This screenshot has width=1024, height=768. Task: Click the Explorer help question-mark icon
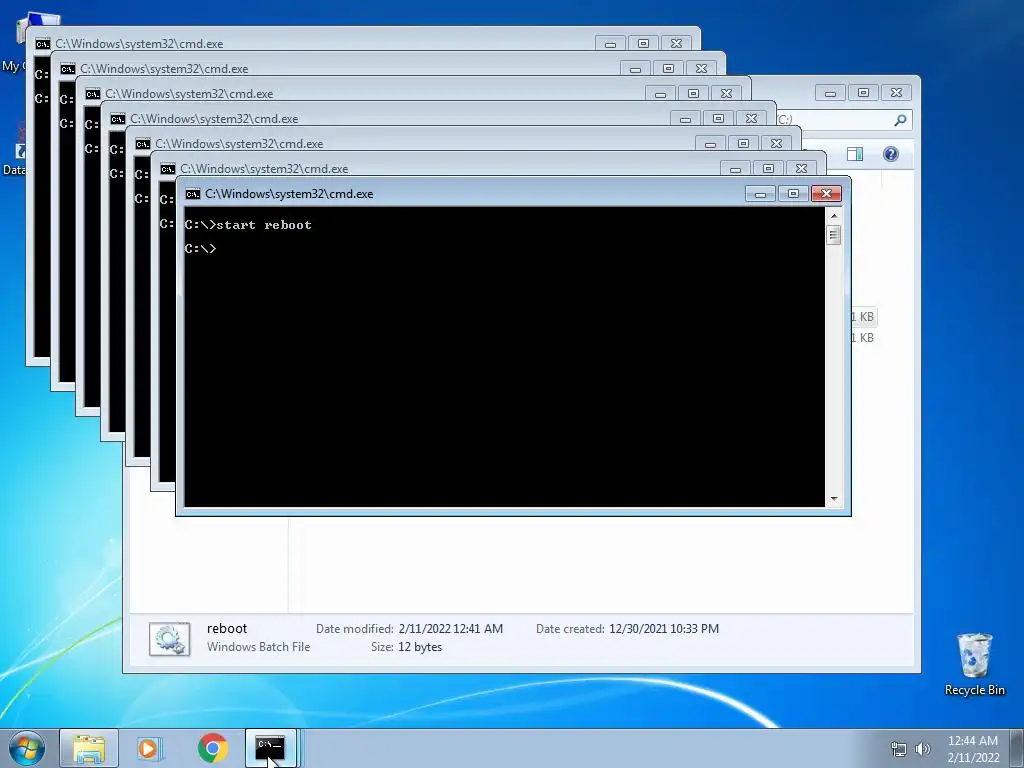click(x=891, y=154)
